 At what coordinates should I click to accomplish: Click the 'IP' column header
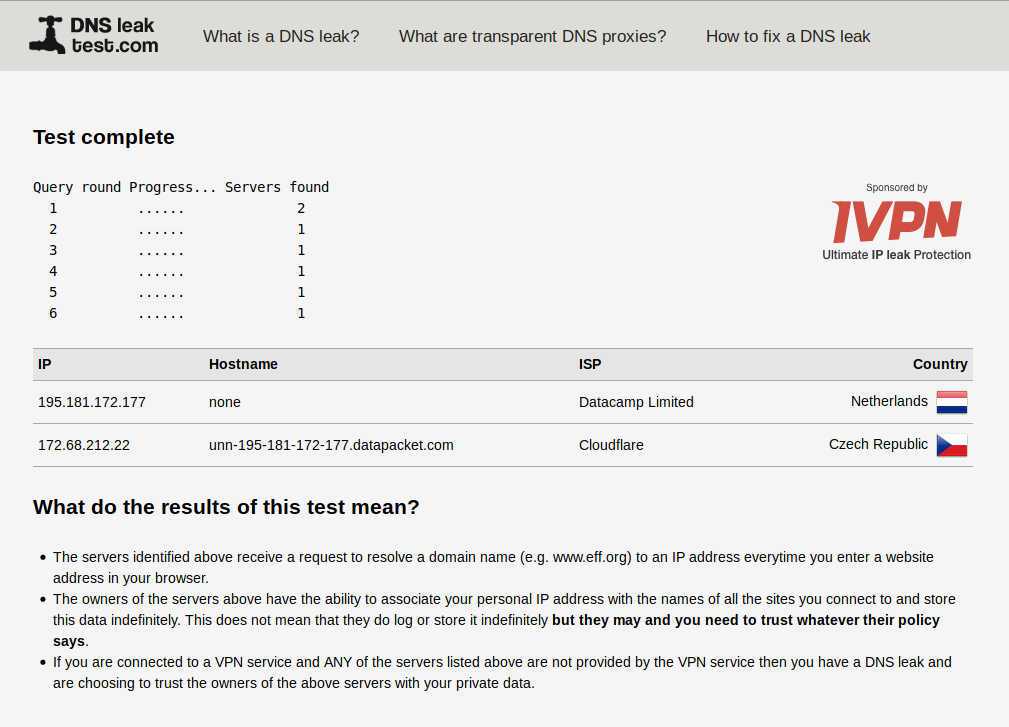coord(44,364)
